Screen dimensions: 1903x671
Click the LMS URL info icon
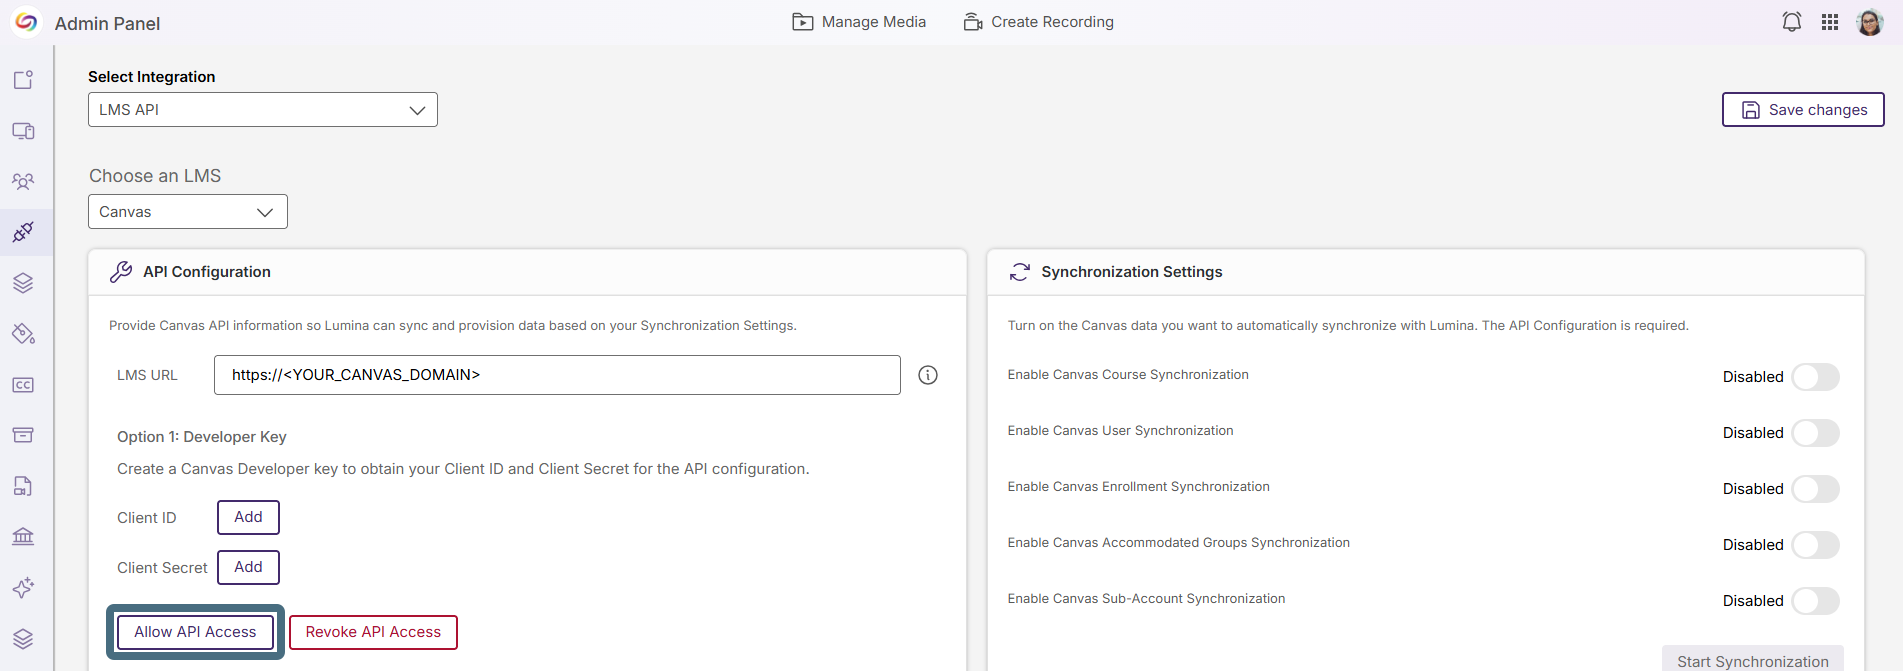[x=928, y=375]
